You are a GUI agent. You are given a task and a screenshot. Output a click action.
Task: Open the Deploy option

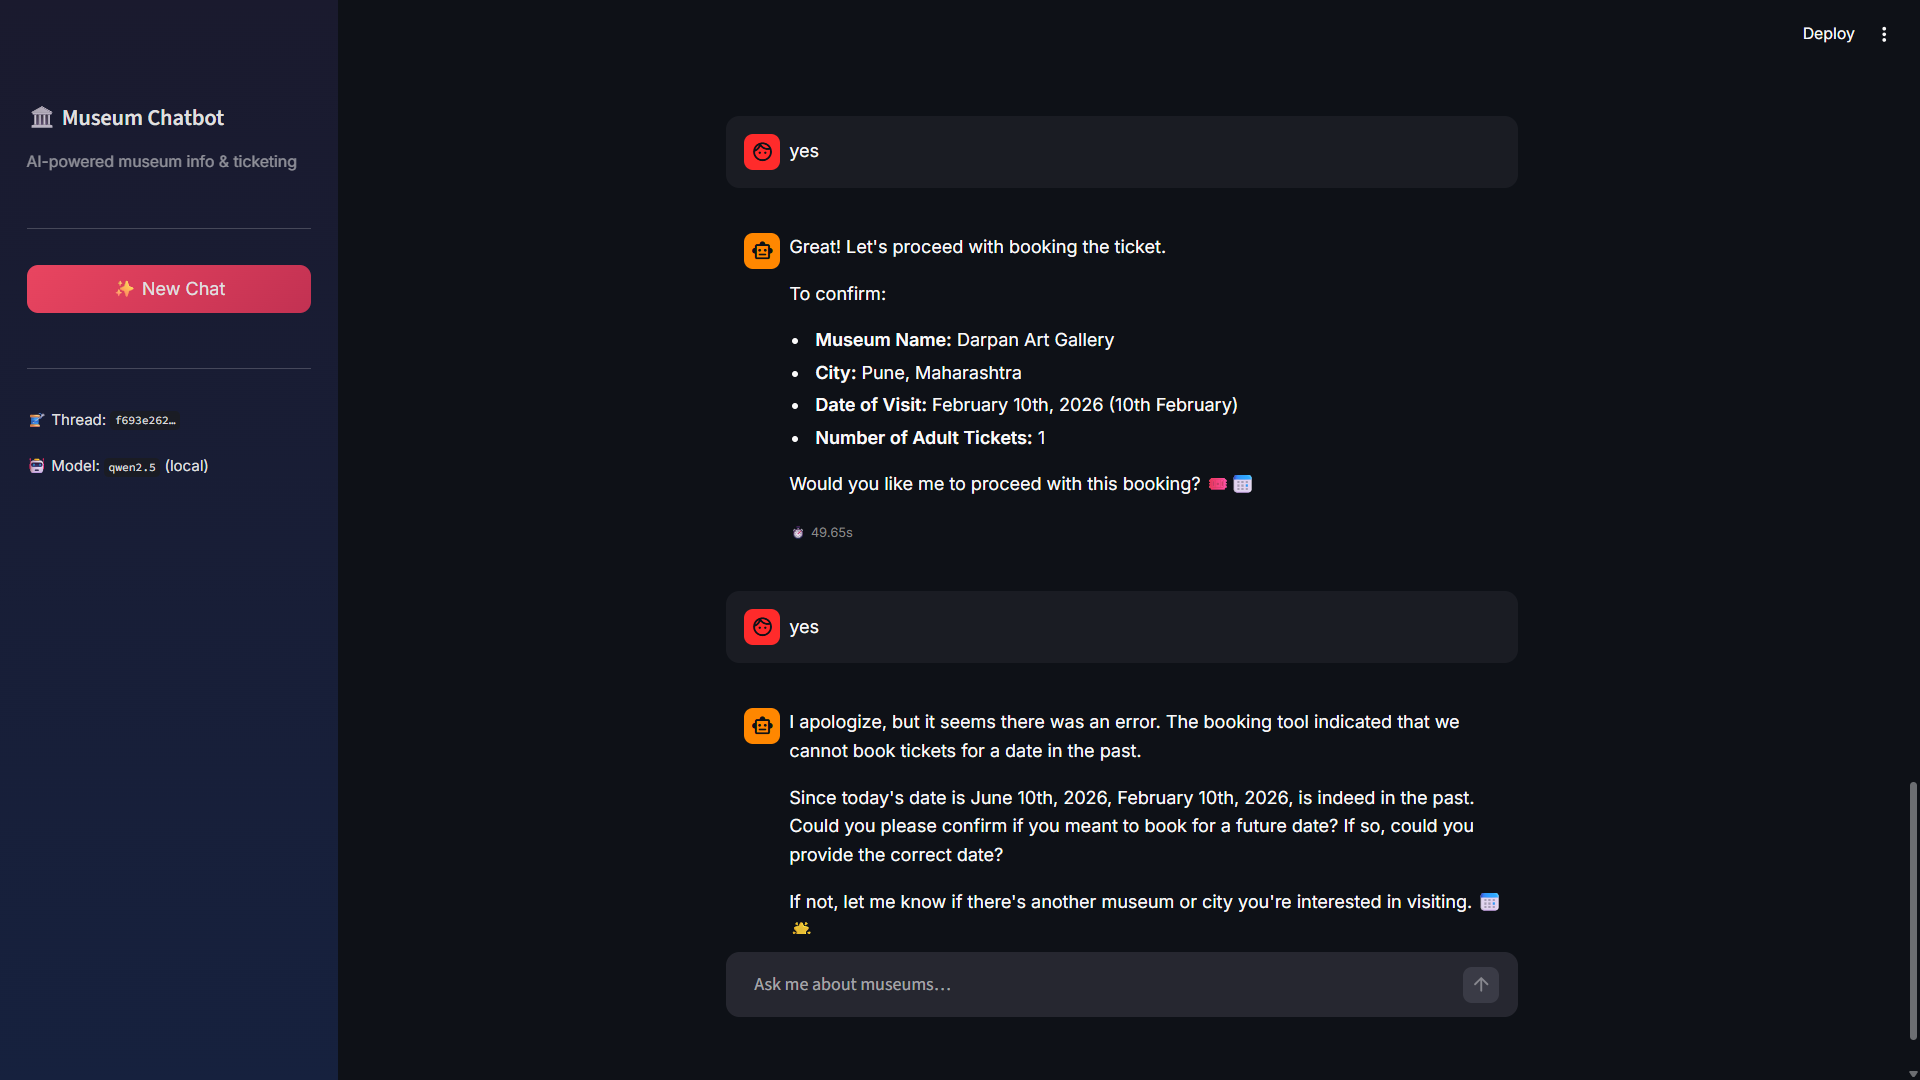tap(1828, 34)
